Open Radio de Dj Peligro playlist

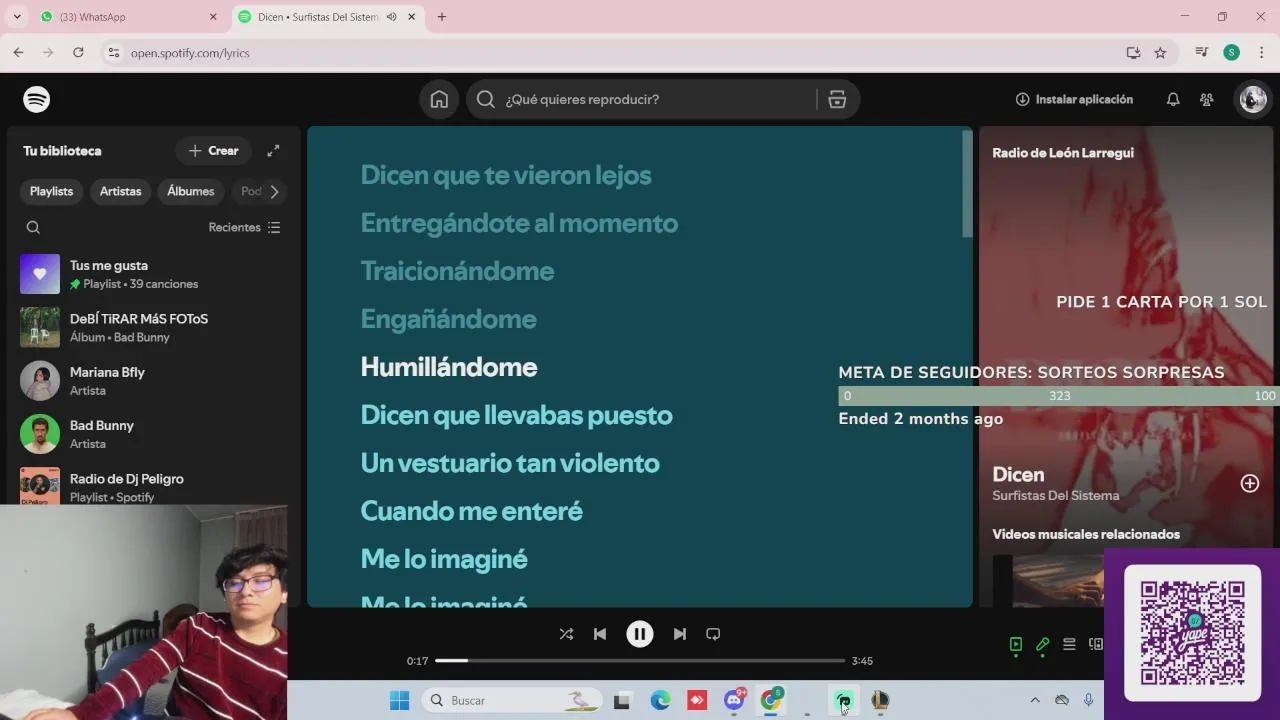(152, 486)
